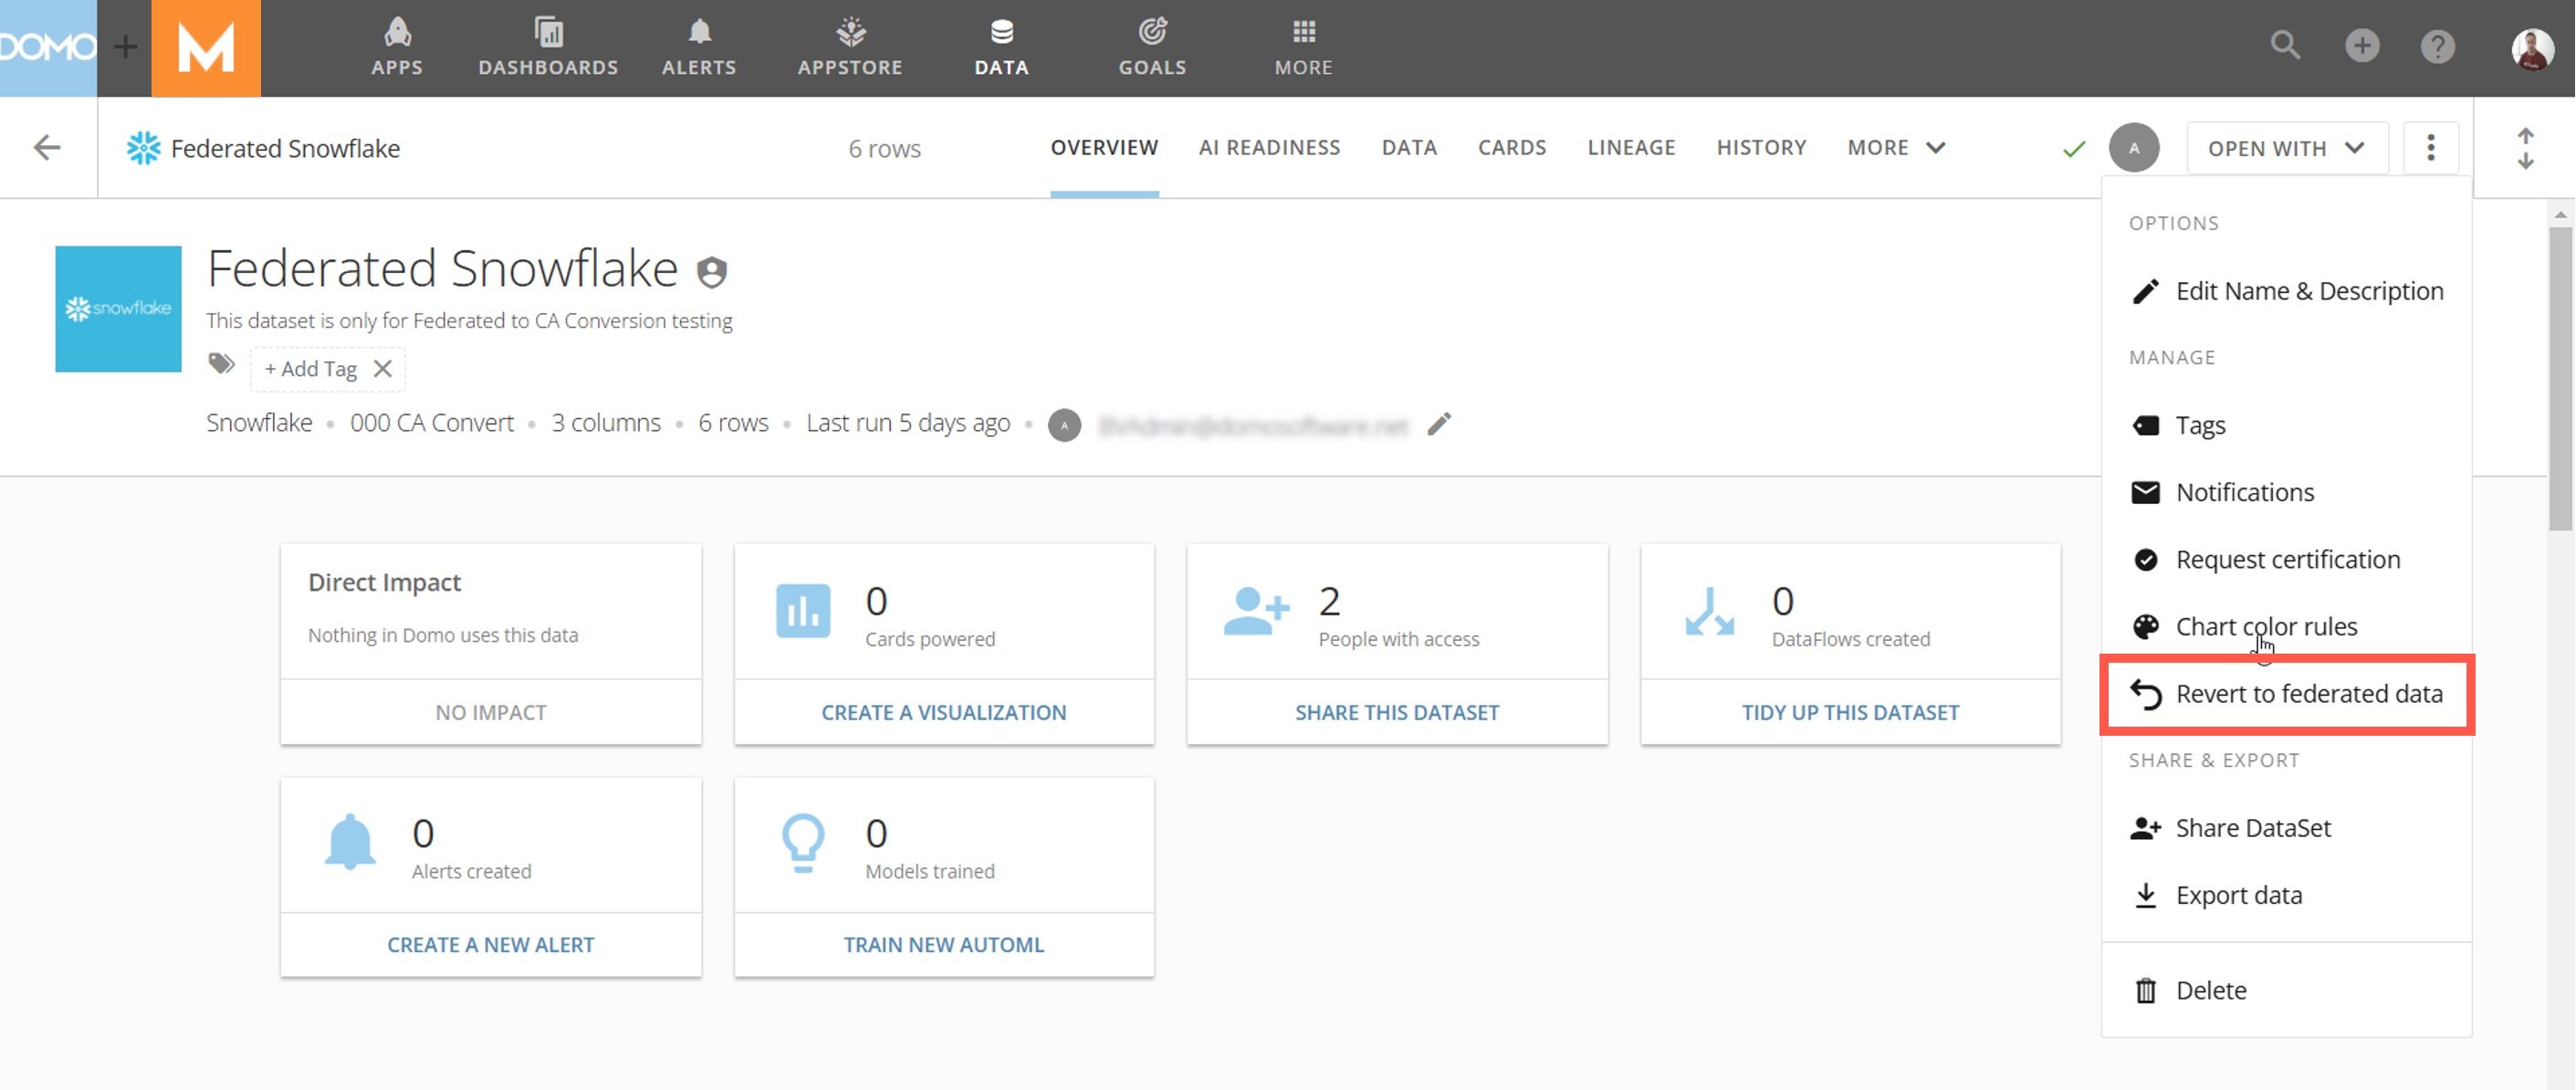The width and height of the screenshot is (2576, 1090).
Task: Select Request certification option
Action: [x=2286, y=559]
